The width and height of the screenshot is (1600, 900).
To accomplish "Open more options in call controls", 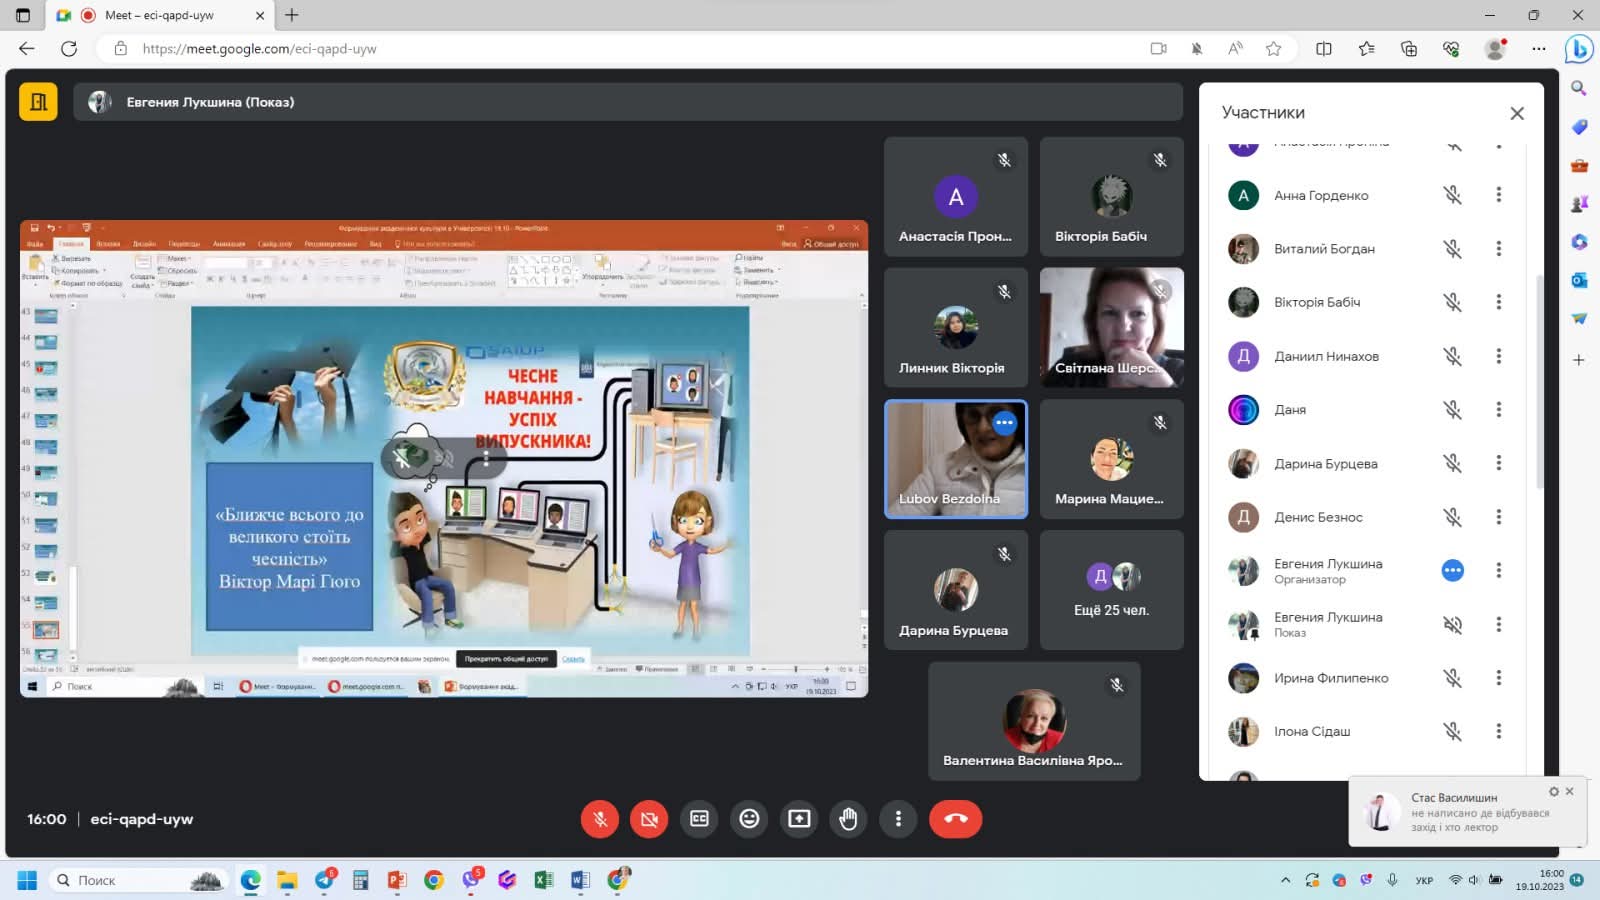I will click(898, 819).
